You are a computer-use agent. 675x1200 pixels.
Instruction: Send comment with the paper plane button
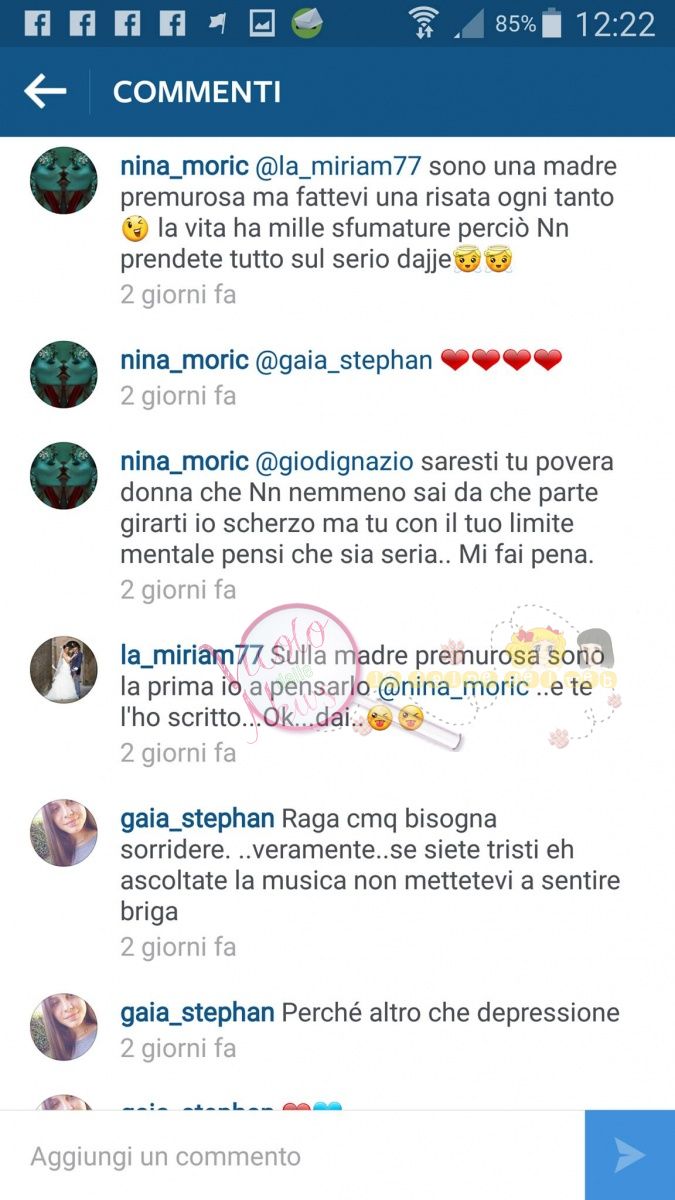tap(630, 1155)
